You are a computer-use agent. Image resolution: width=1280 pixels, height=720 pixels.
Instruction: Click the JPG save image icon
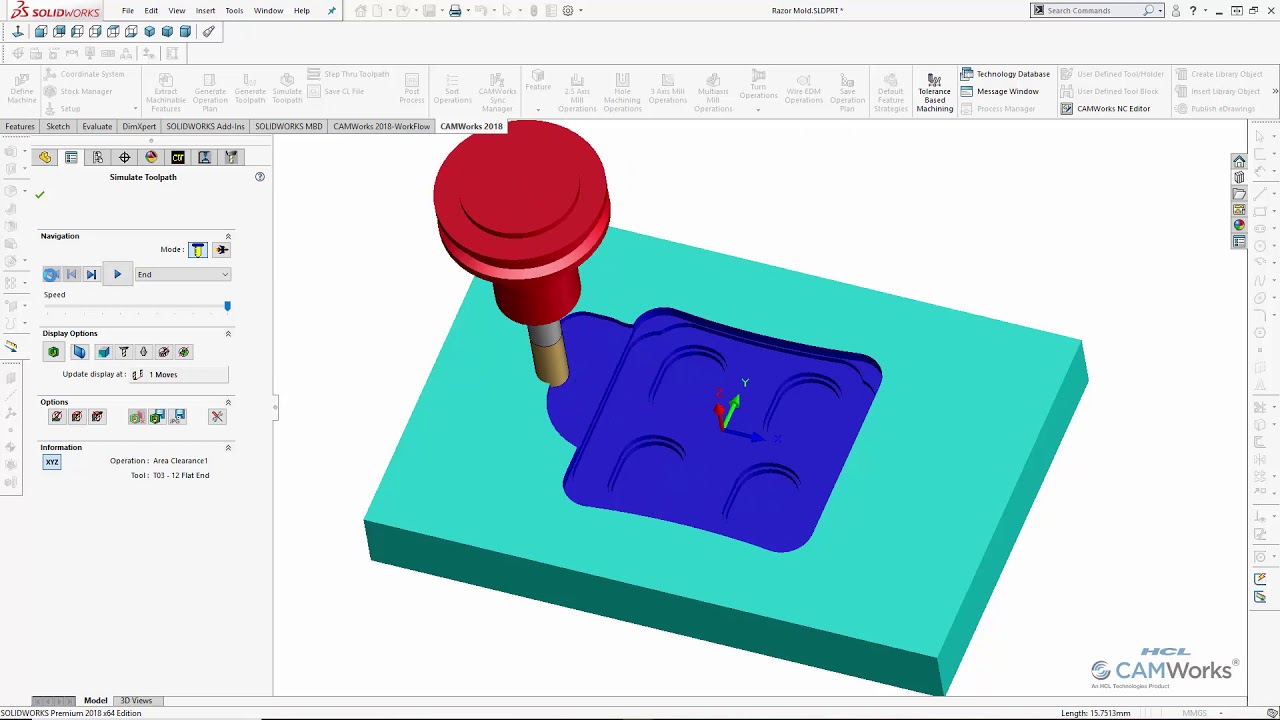click(x=179, y=416)
